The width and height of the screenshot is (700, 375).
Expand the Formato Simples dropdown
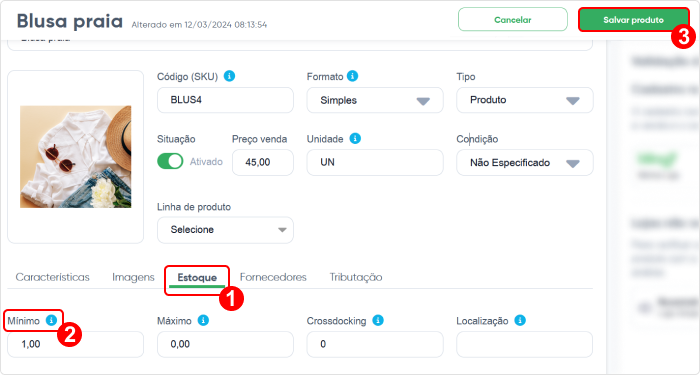[375, 100]
